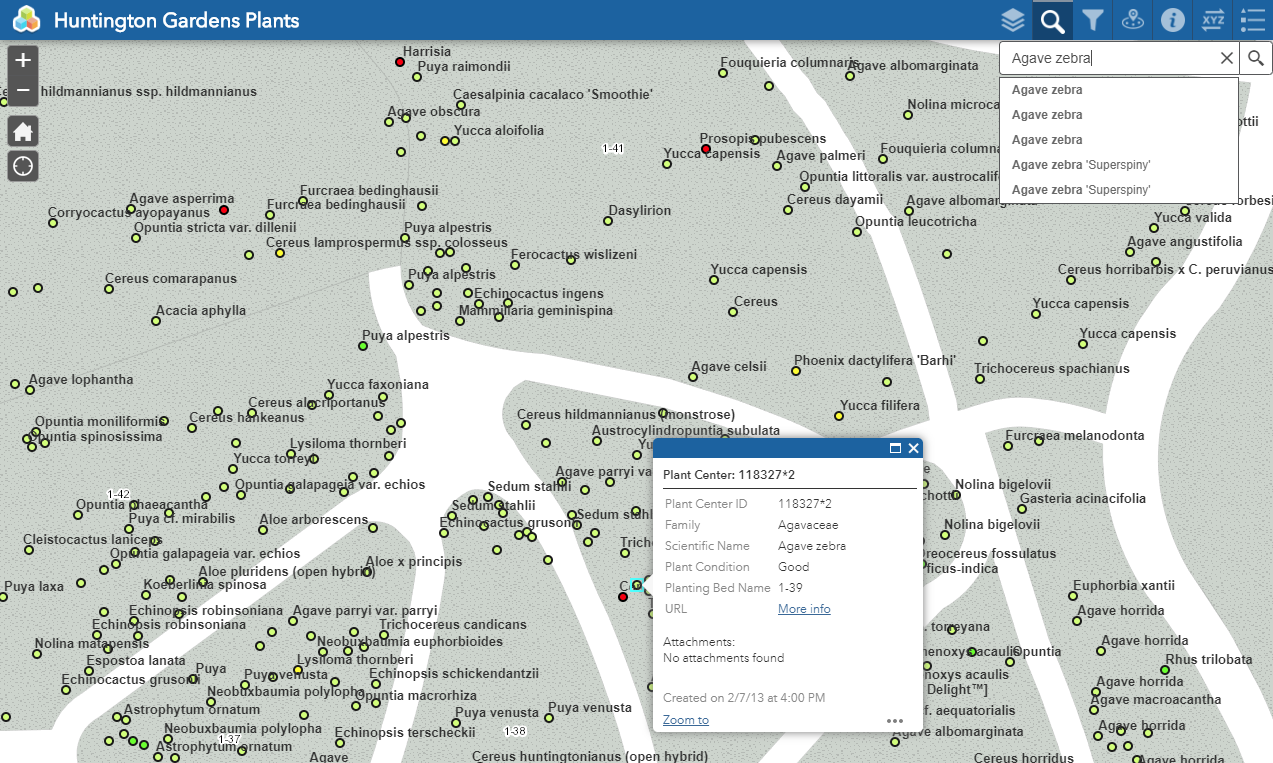Switch to the Search tool tab
The width and height of the screenshot is (1273, 763).
click(1052, 20)
